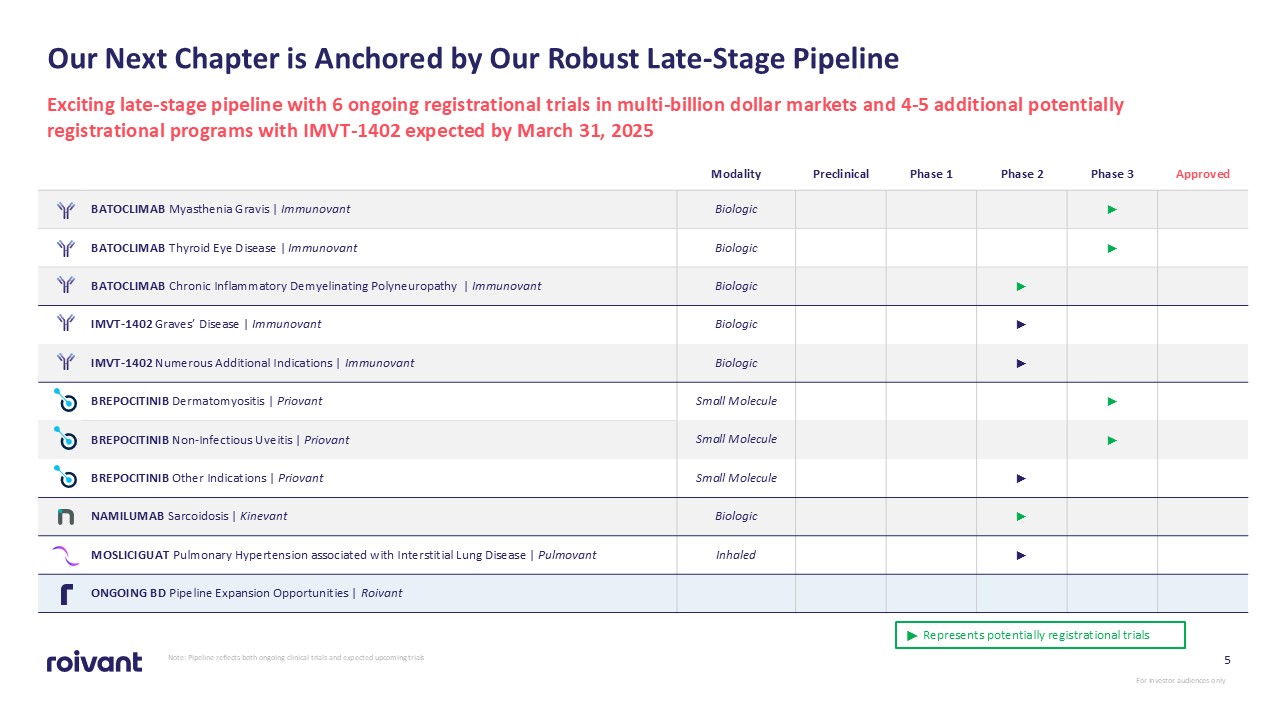
Task: Click the antibody icon beside IMVT-1402 Graves' Disease
Action: pos(66,324)
